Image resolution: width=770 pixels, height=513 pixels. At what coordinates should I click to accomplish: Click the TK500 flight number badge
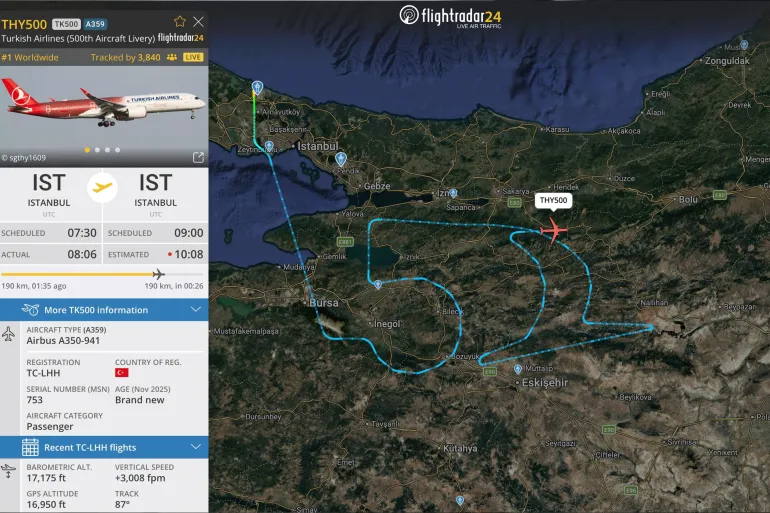click(65, 23)
